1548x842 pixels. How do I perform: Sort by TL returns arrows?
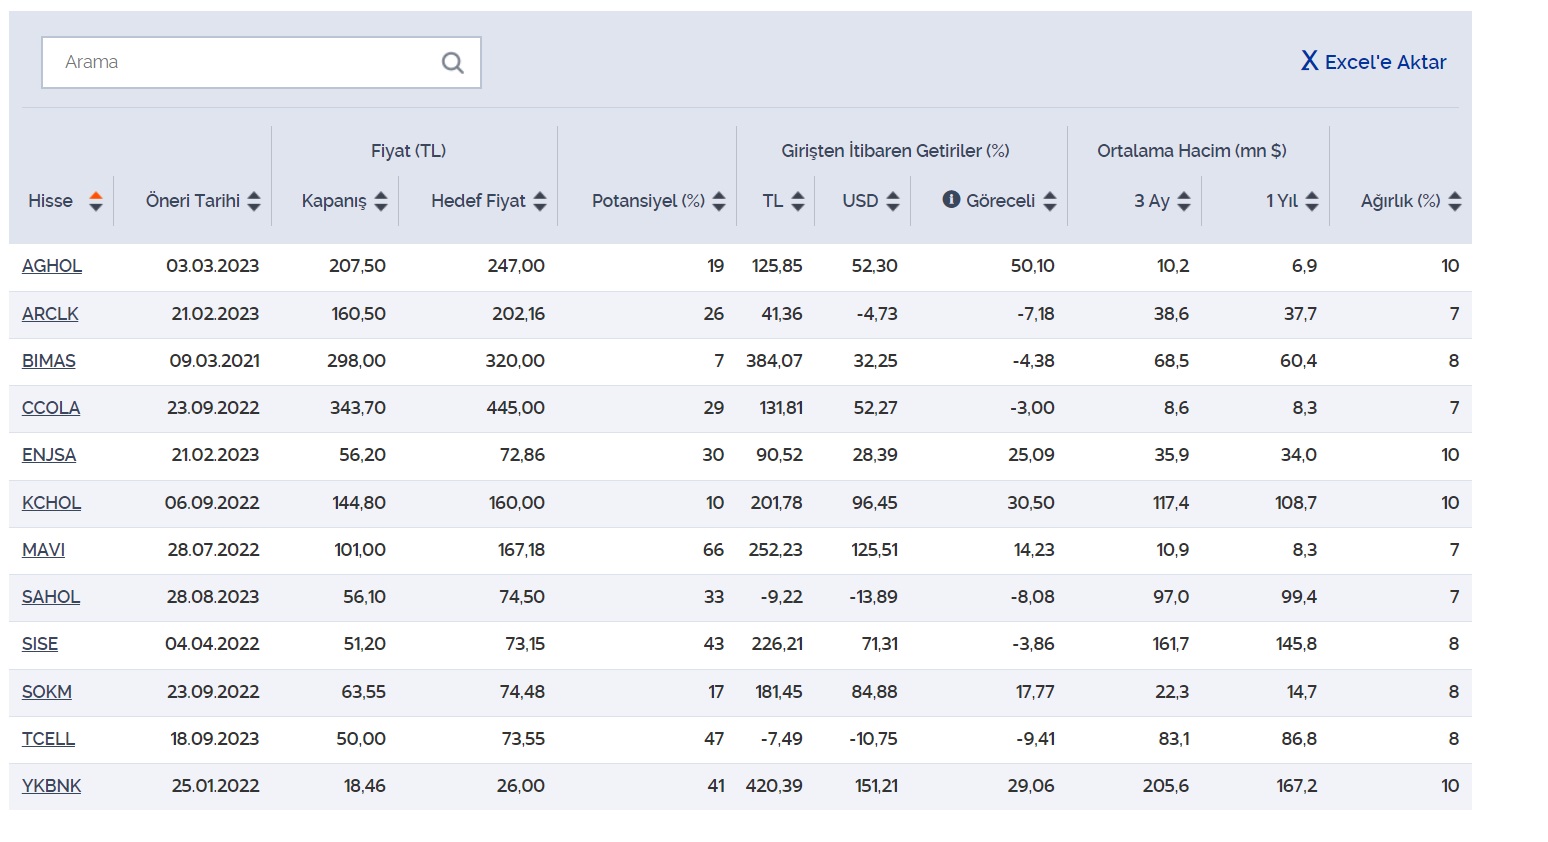pos(798,201)
